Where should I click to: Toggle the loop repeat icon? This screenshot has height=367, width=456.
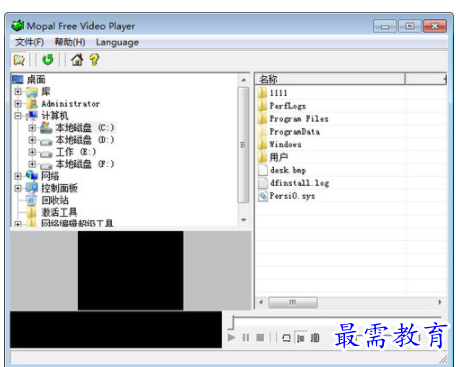[x=286, y=338]
